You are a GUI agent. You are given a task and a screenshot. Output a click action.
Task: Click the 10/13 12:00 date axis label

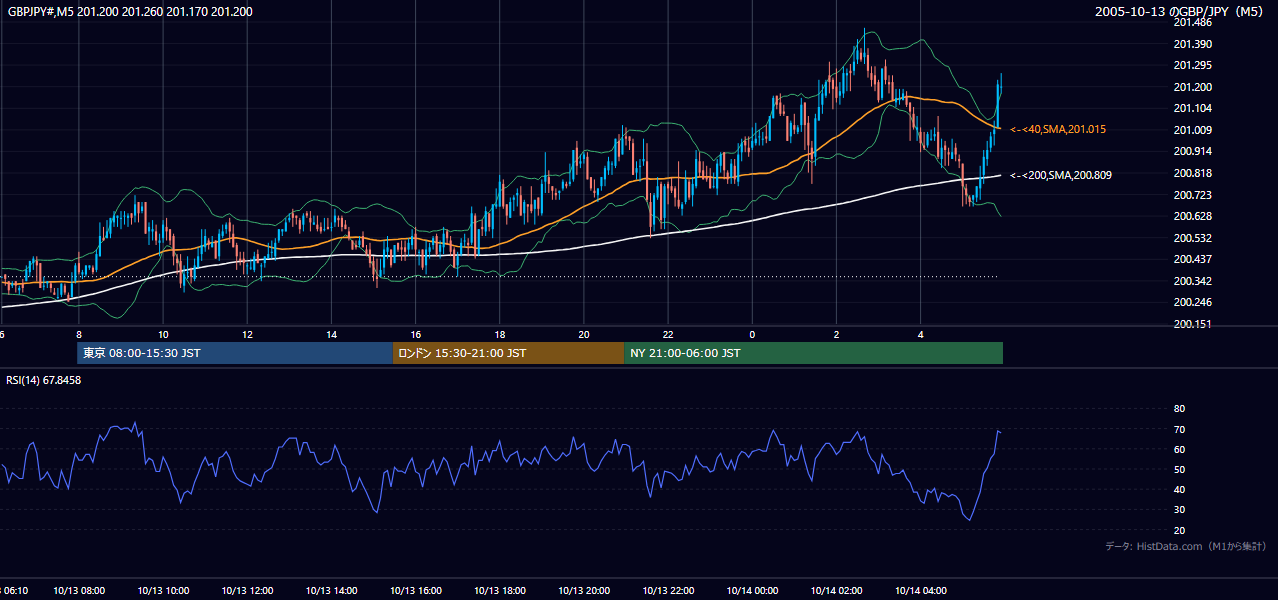(x=248, y=590)
